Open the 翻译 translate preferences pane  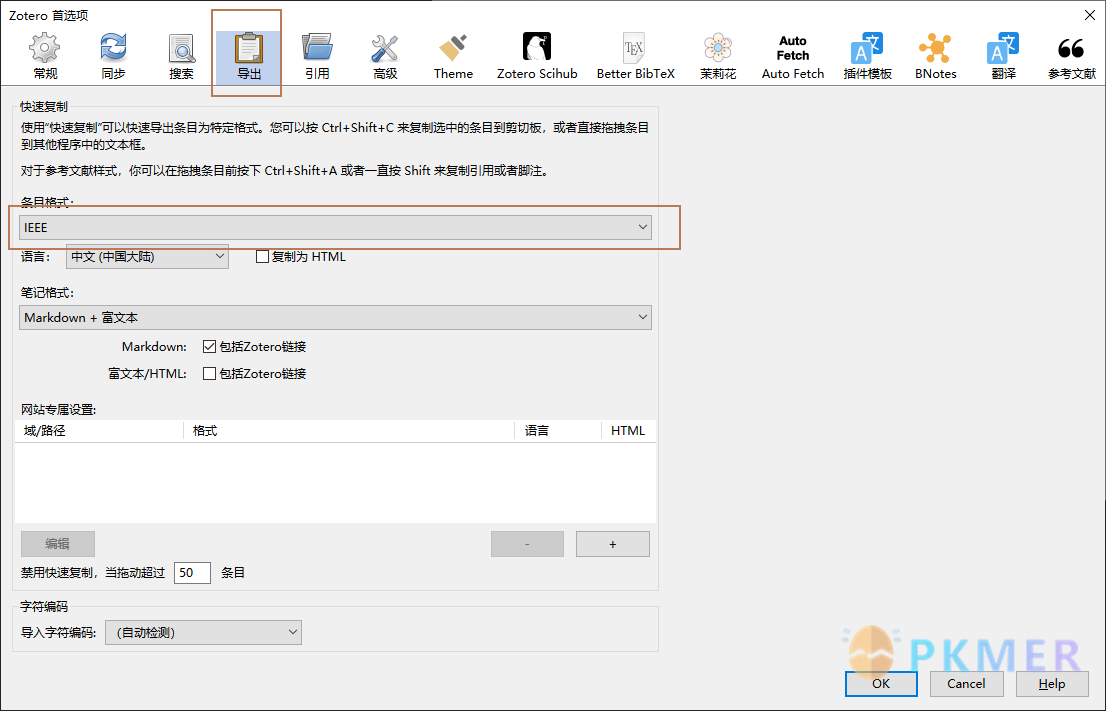1003,56
